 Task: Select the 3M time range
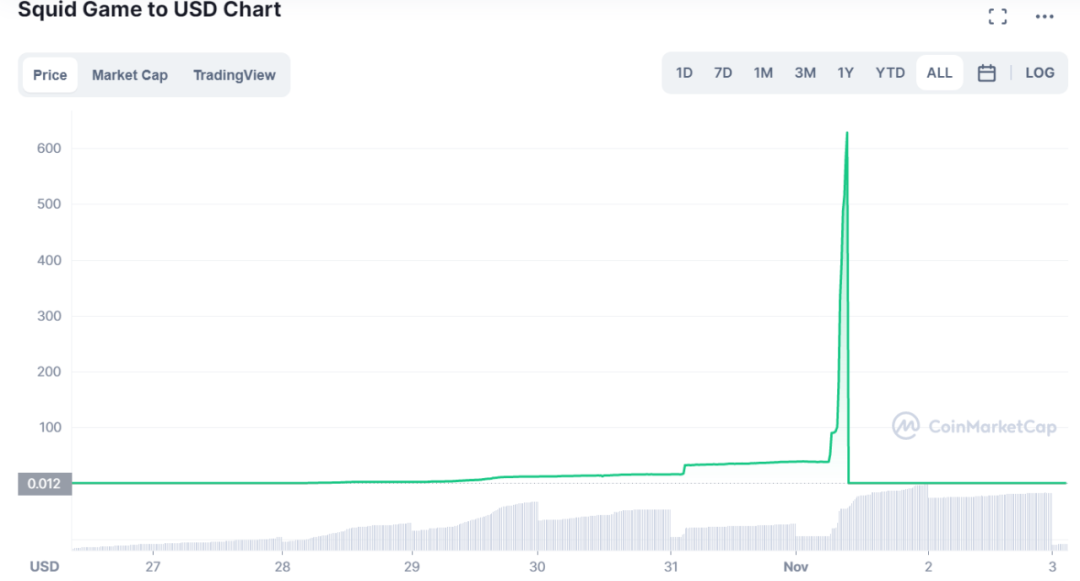tap(805, 73)
